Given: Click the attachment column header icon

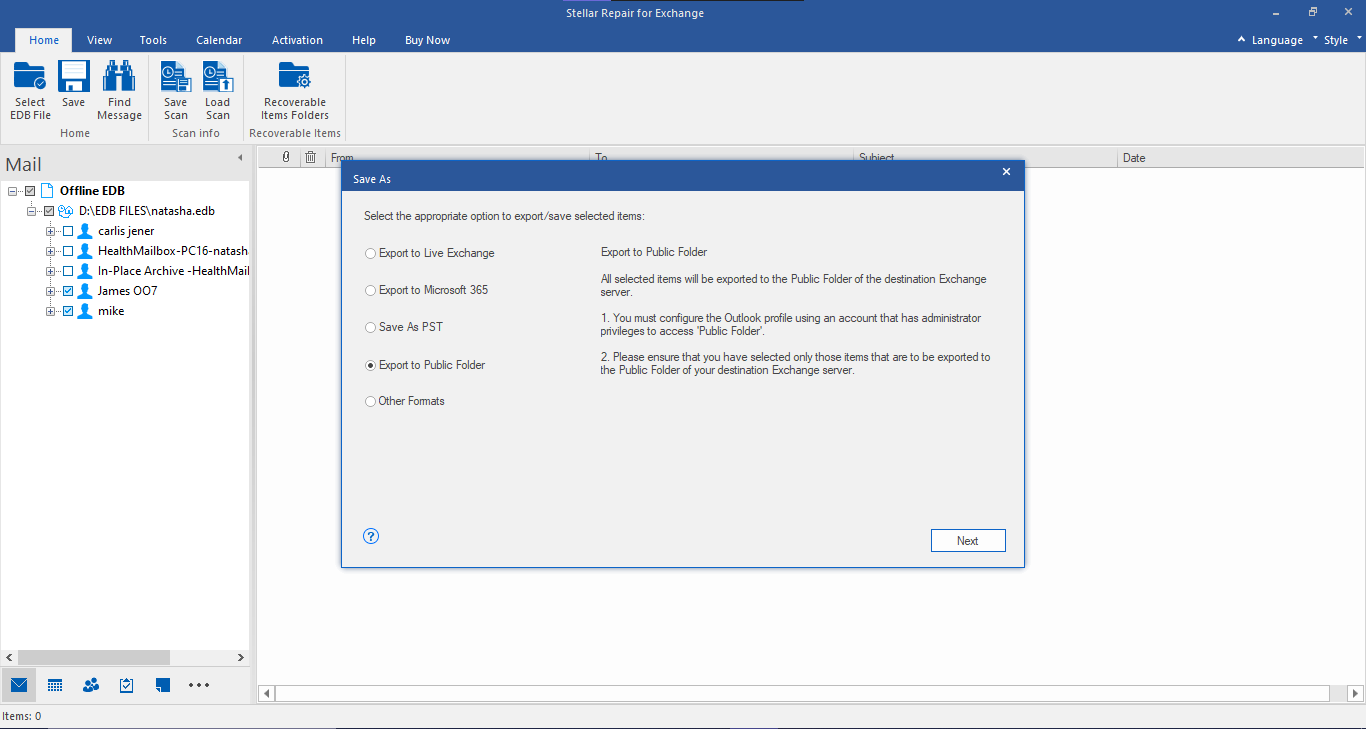Looking at the screenshot, I should click(x=286, y=157).
